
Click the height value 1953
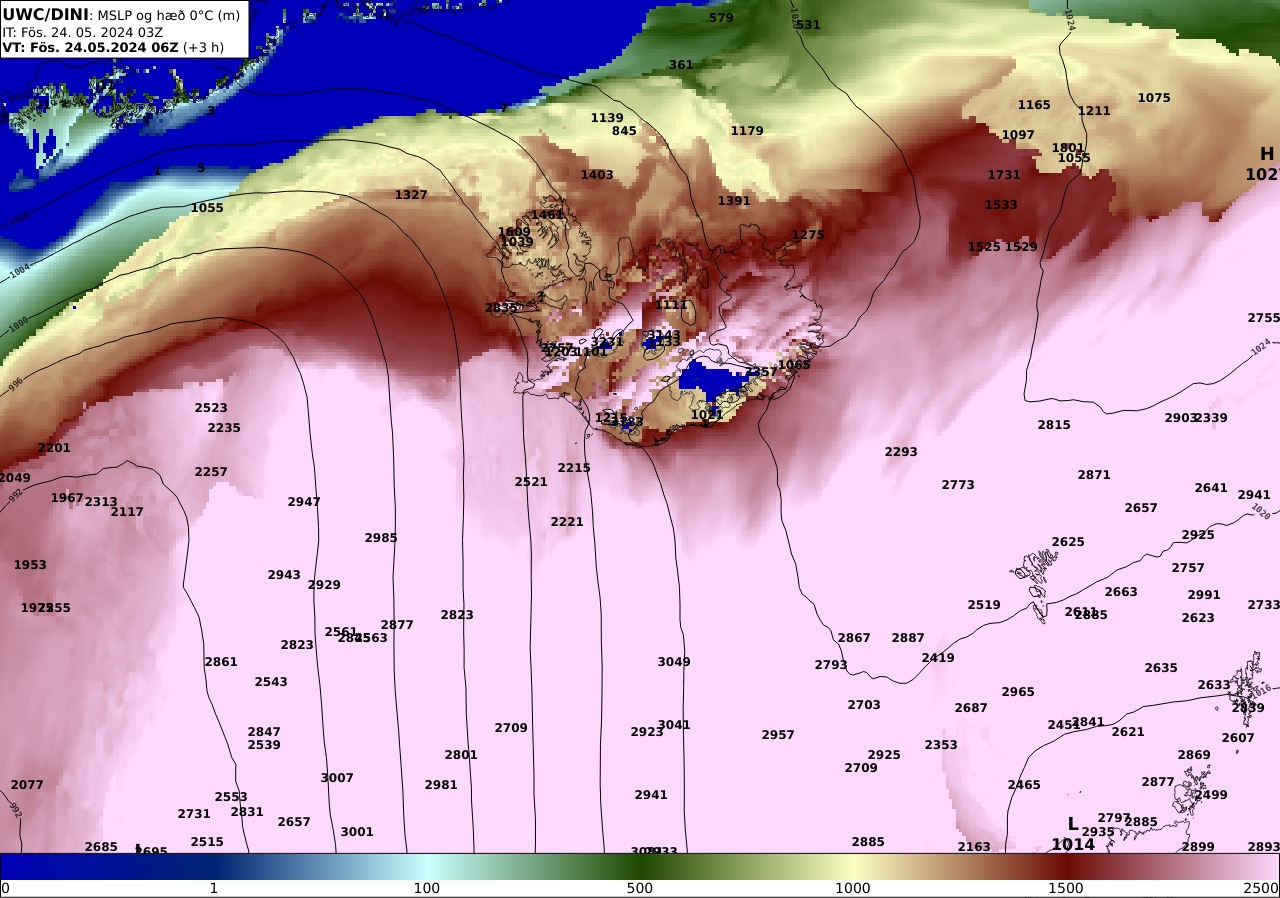click(x=30, y=565)
